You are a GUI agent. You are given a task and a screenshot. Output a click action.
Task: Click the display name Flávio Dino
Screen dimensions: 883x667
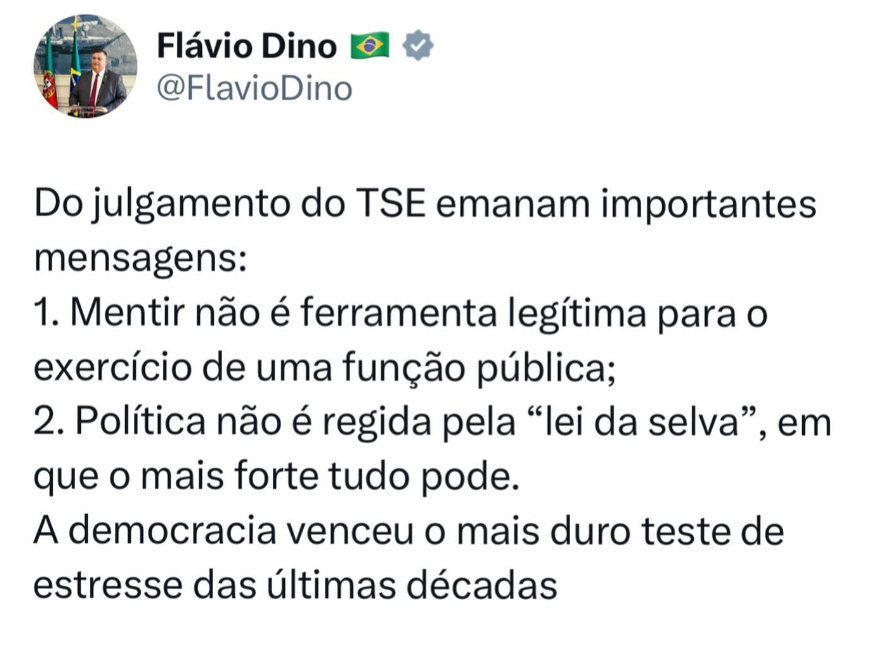247,46
